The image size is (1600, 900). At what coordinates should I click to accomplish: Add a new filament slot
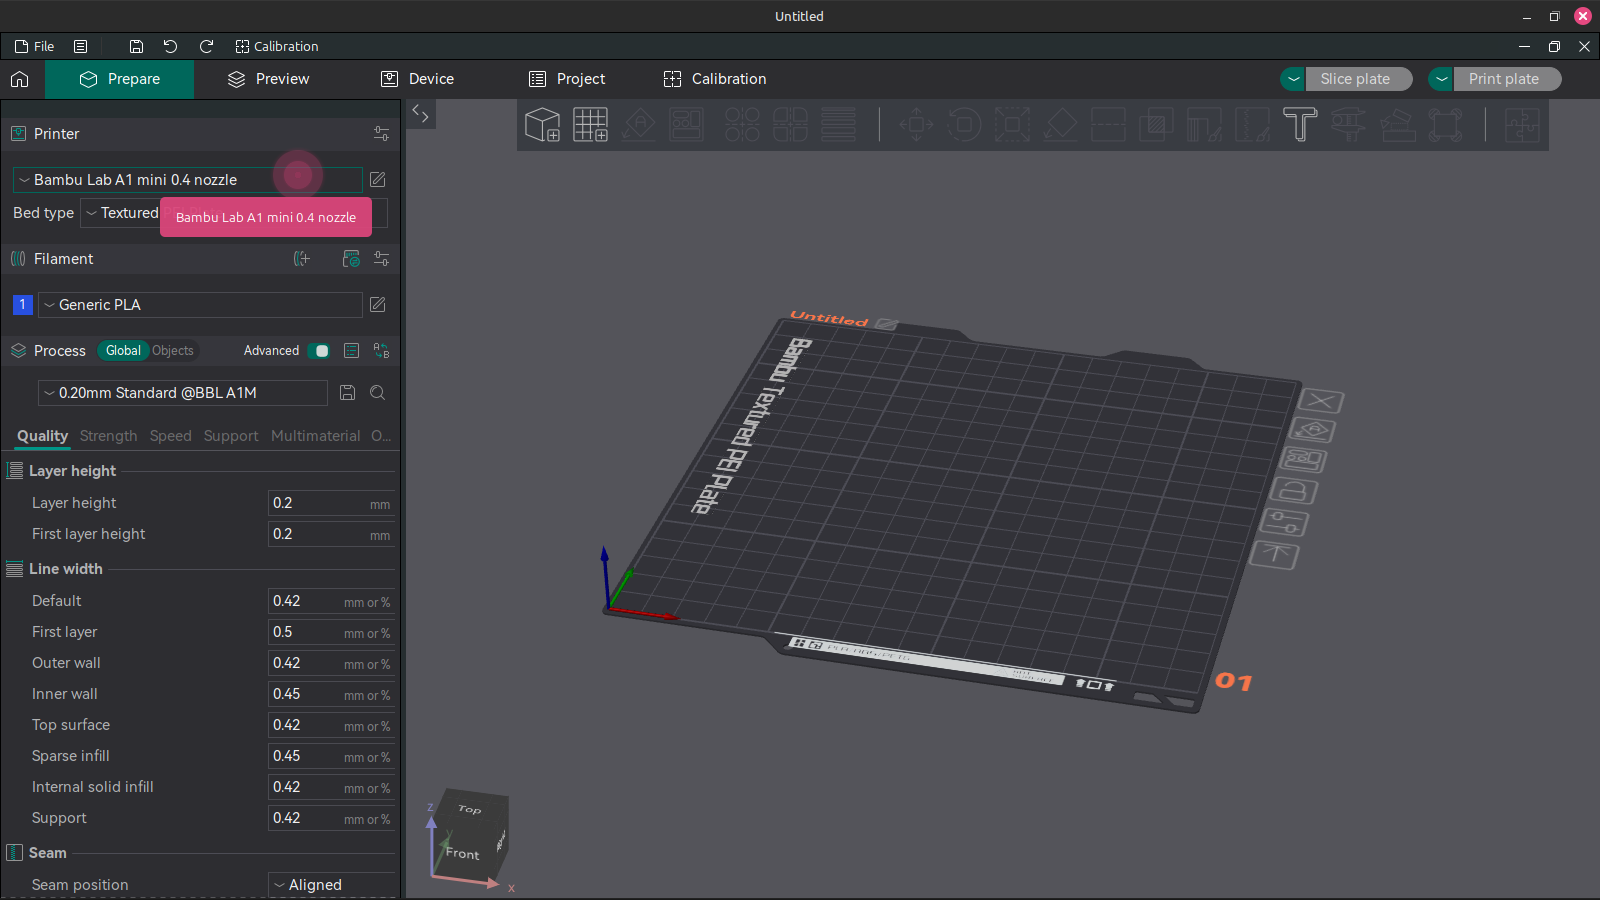(301, 259)
